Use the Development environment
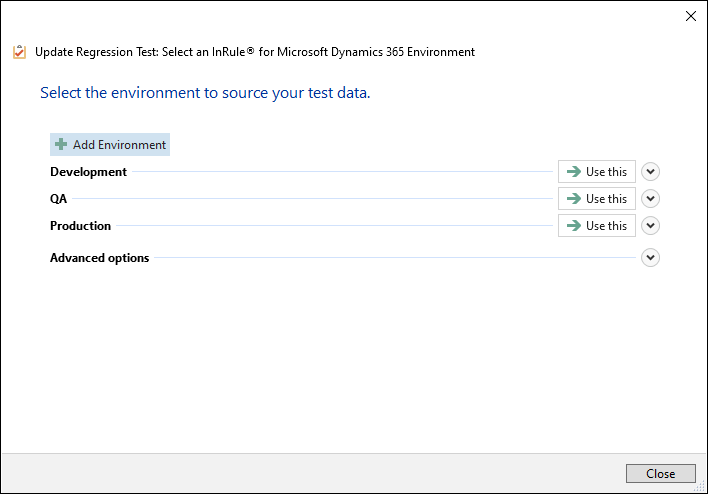 pyautogui.click(x=596, y=172)
